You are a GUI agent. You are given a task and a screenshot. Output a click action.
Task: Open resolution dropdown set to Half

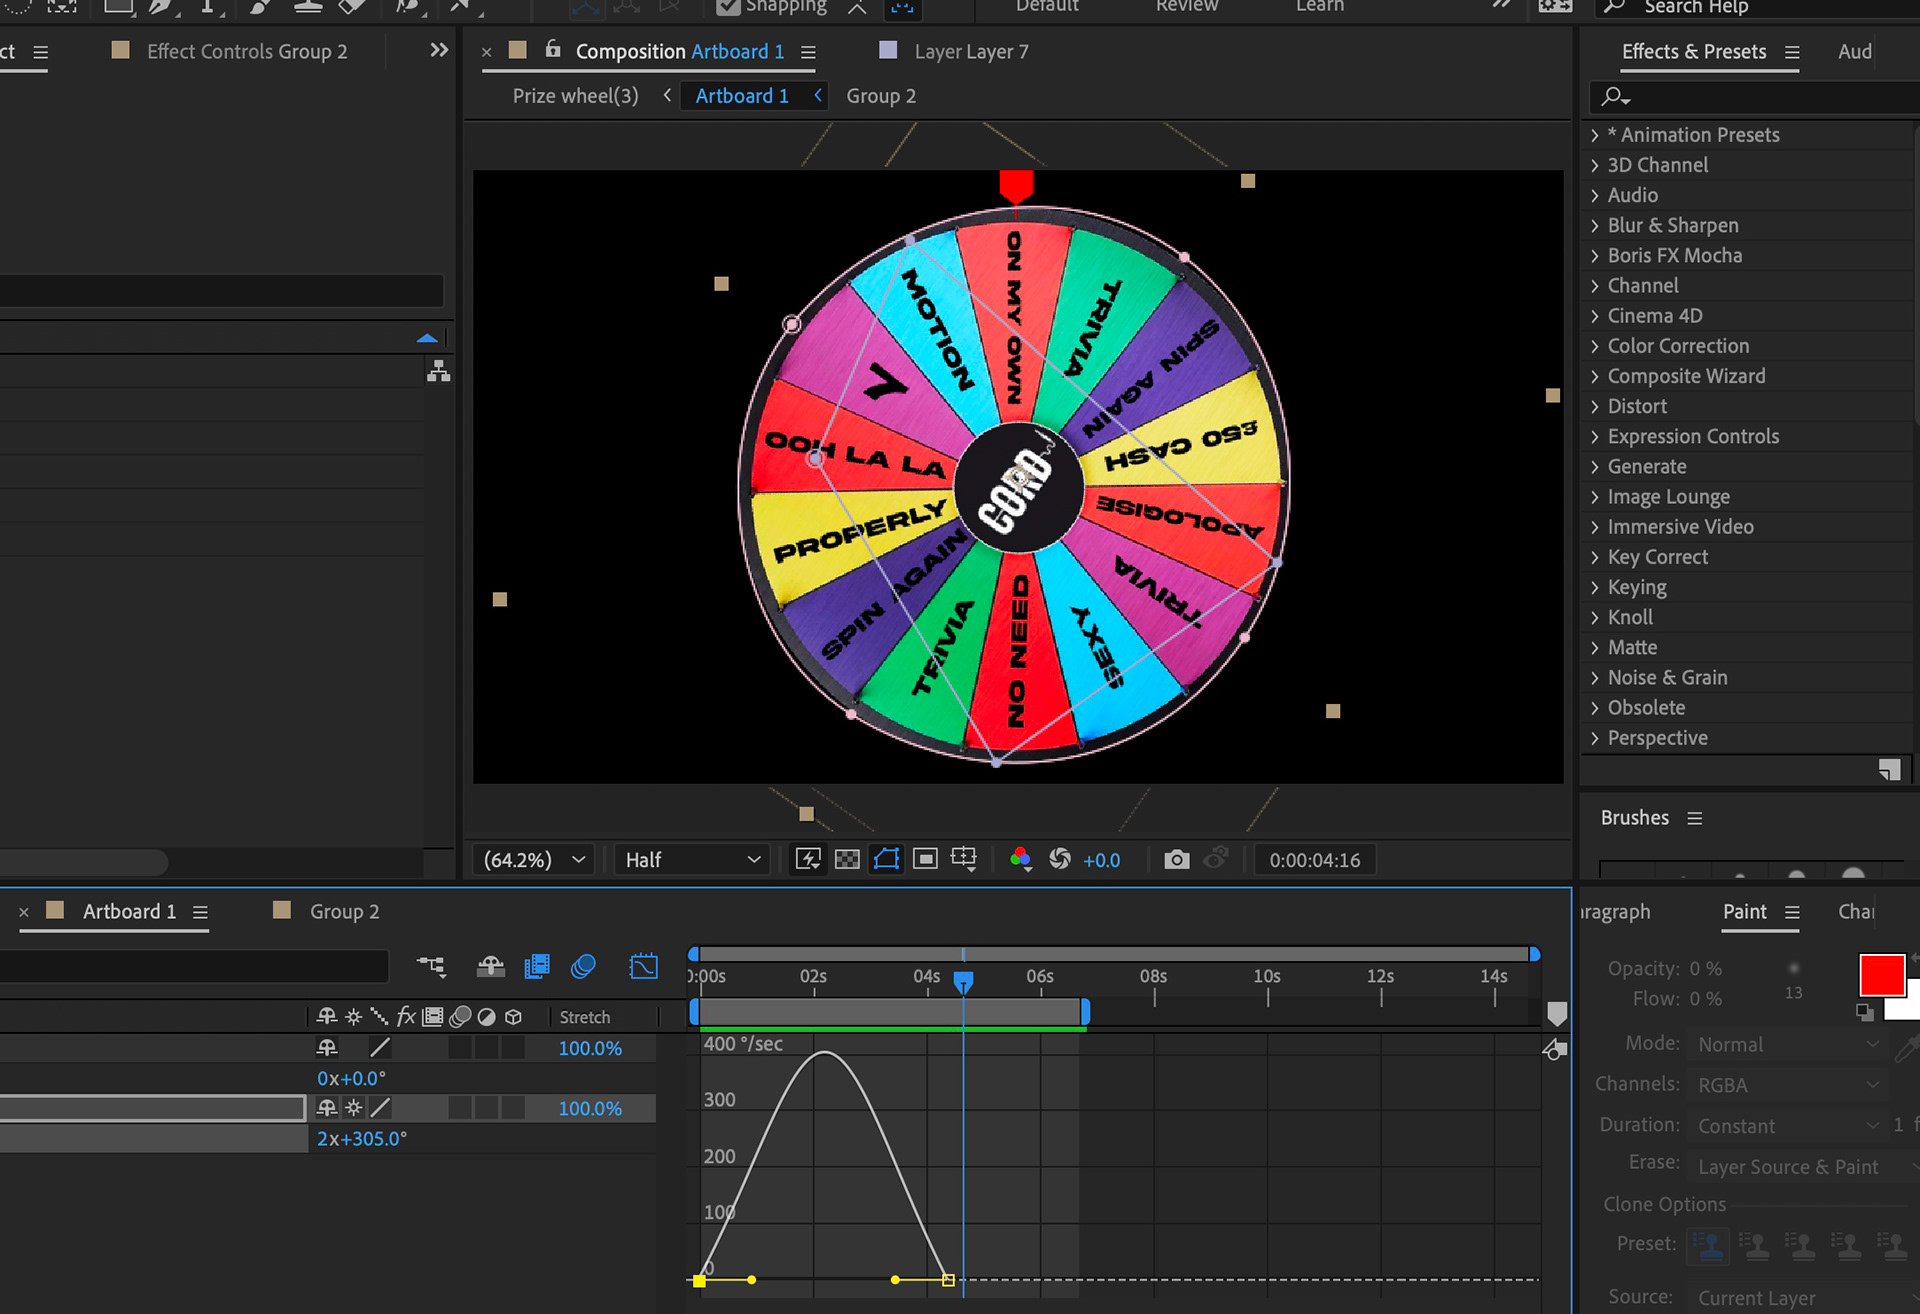[x=692, y=860]
